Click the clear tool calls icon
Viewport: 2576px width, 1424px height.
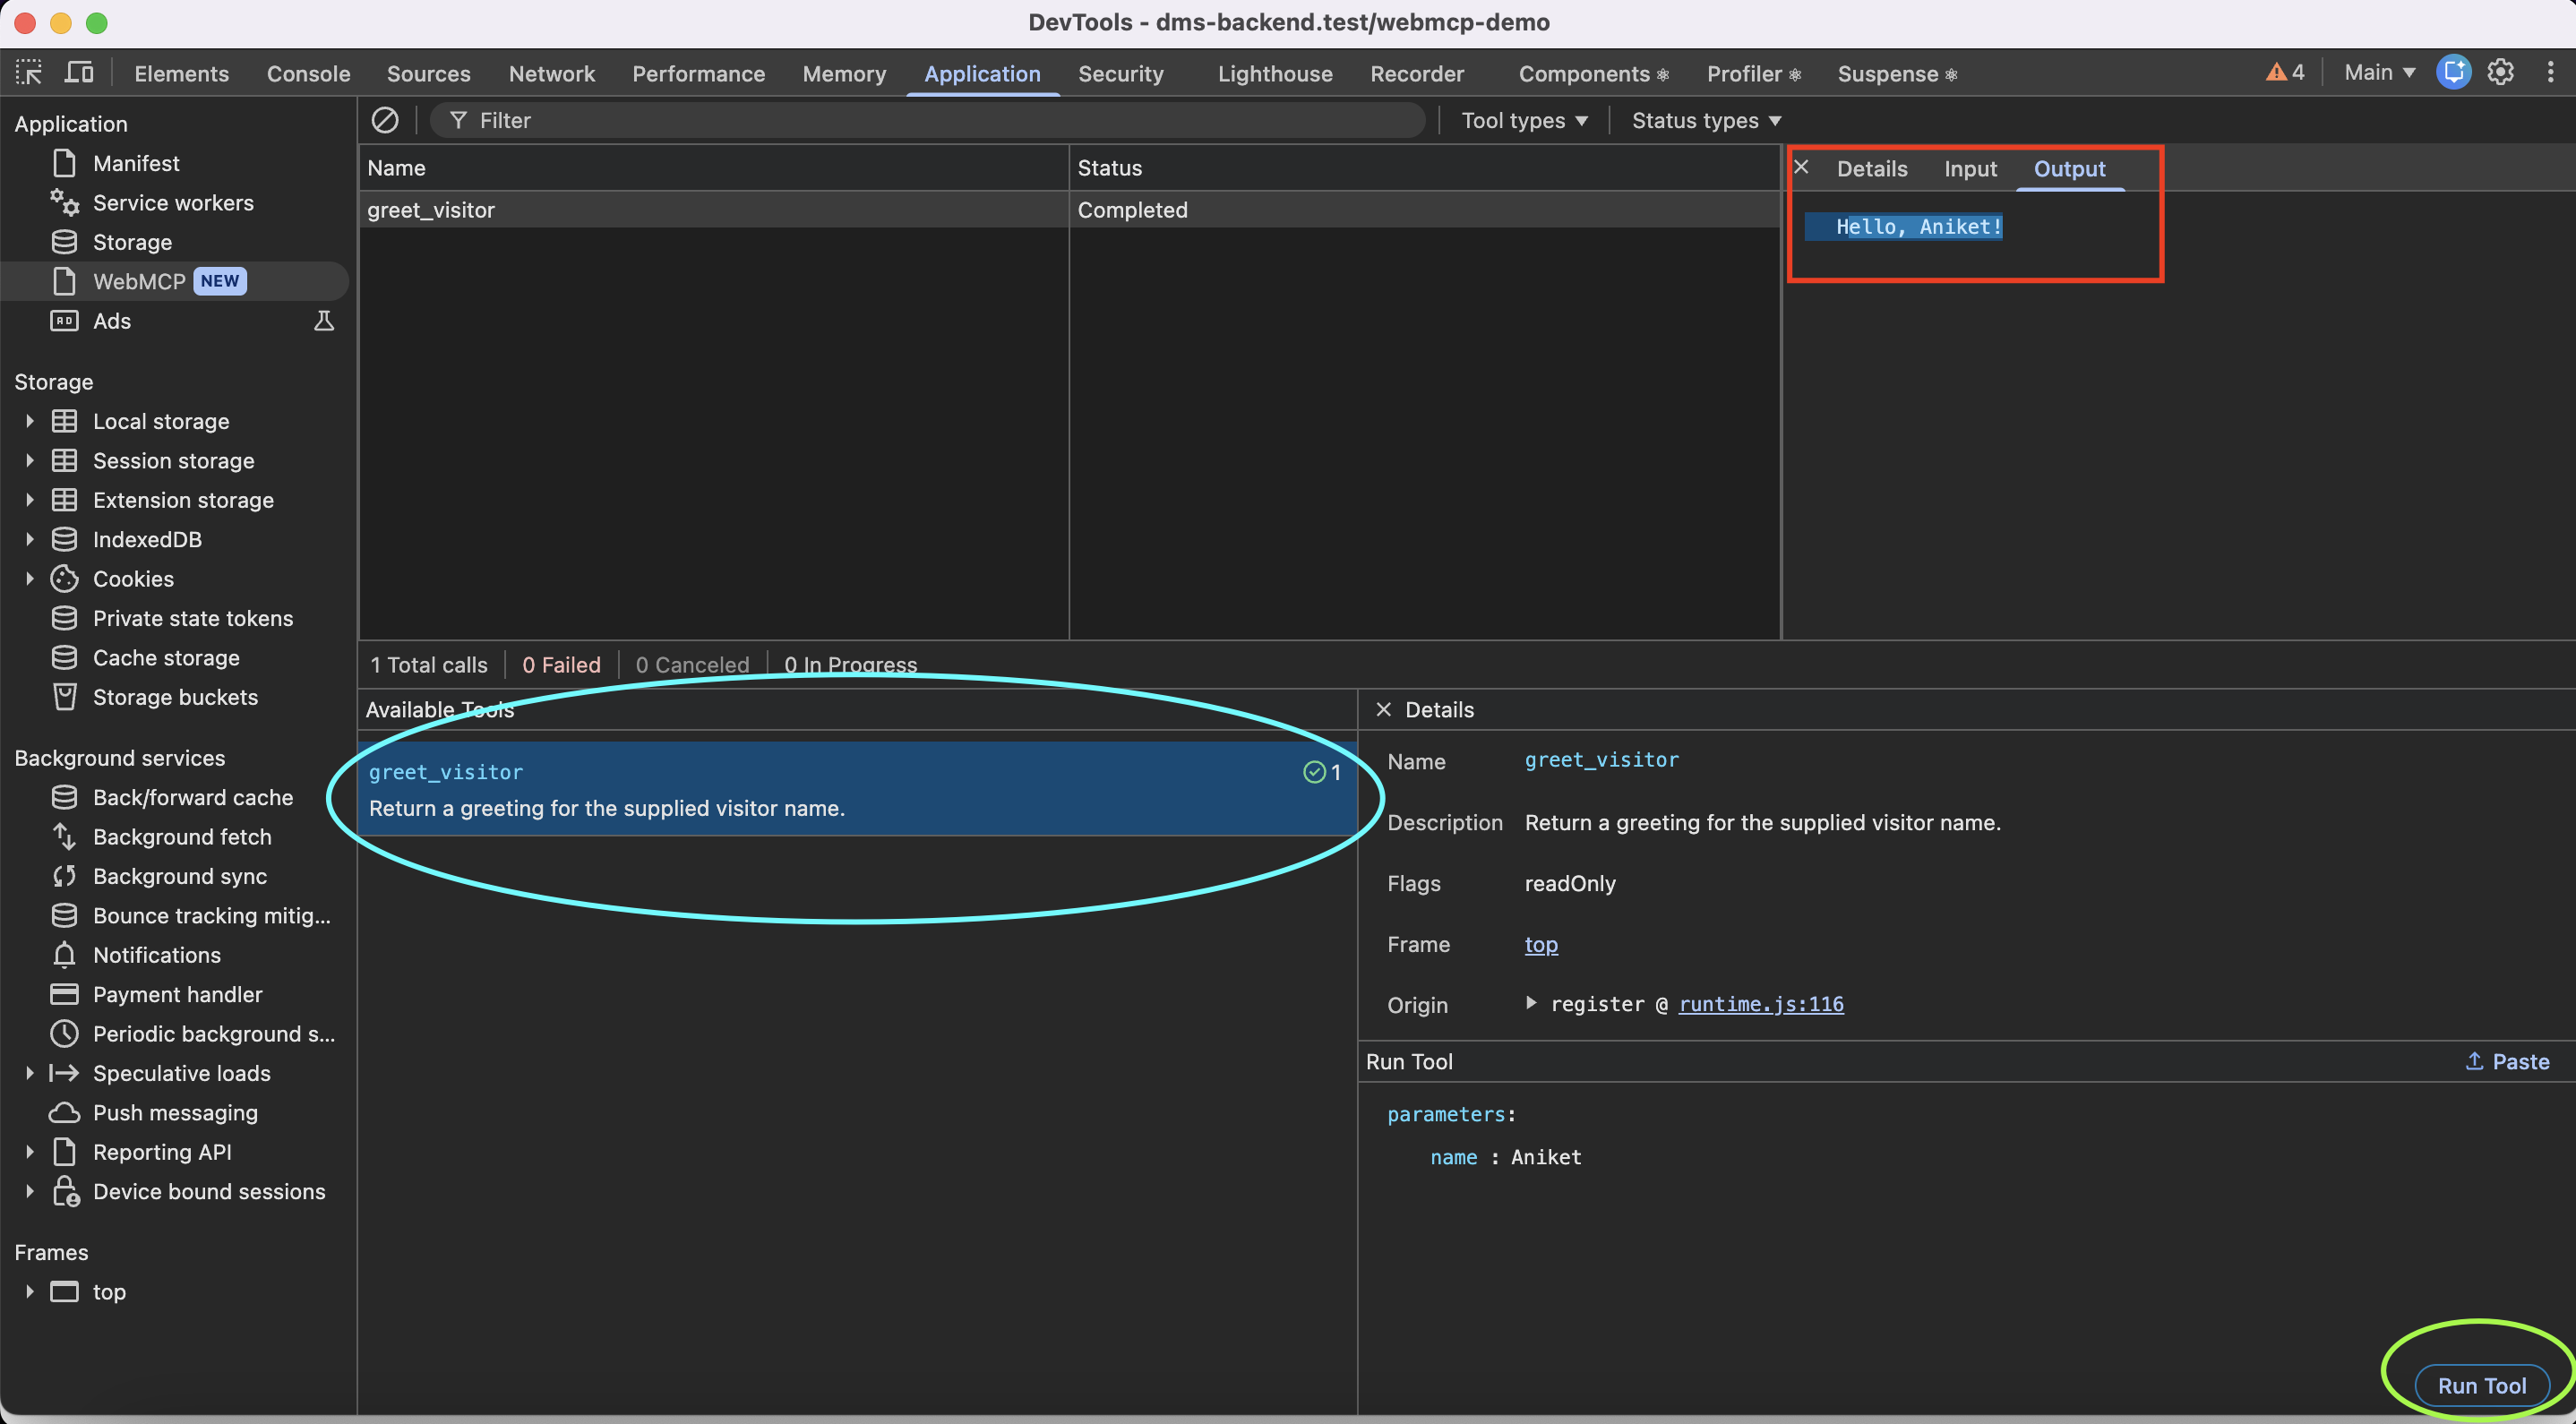pyautogui.click(x=385, y=120)
